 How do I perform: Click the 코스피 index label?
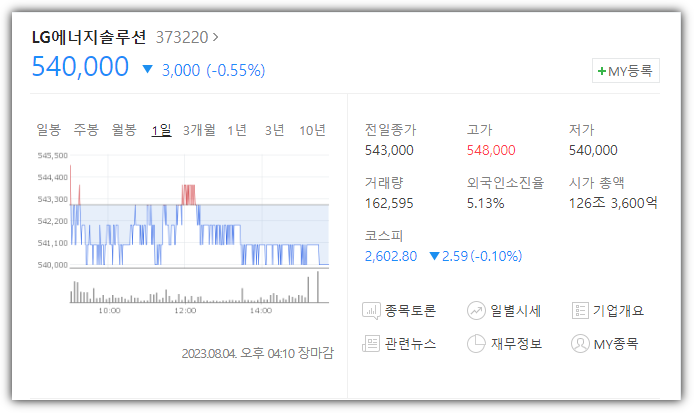384,235
